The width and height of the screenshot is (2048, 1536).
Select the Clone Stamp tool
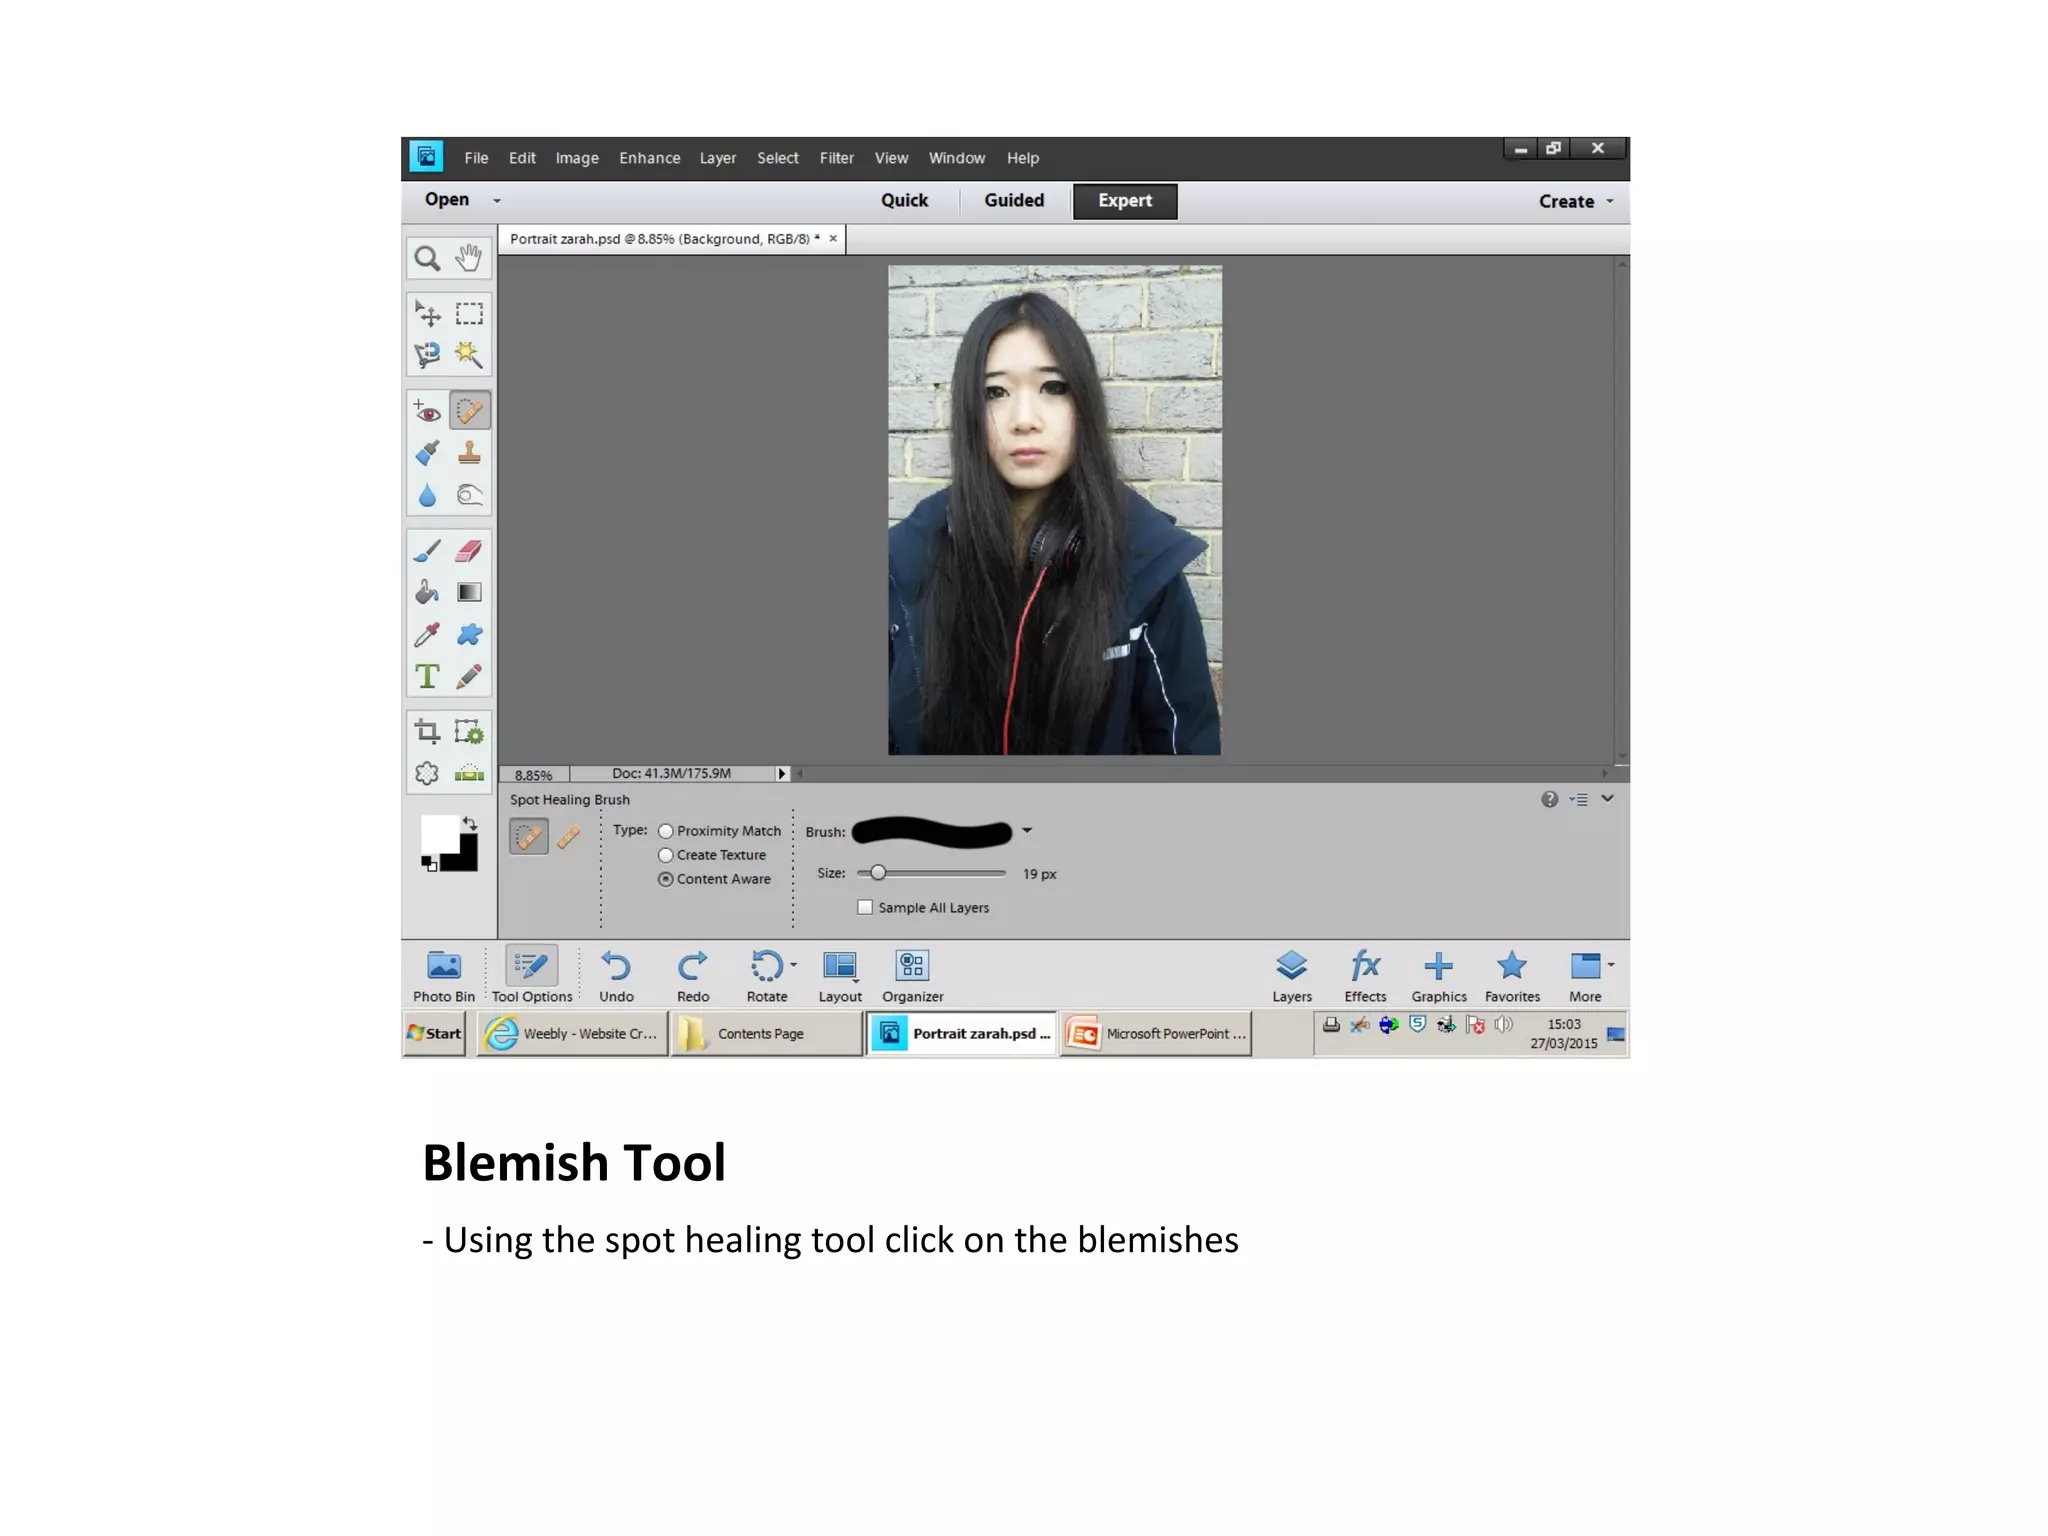(x=469, y=453)
